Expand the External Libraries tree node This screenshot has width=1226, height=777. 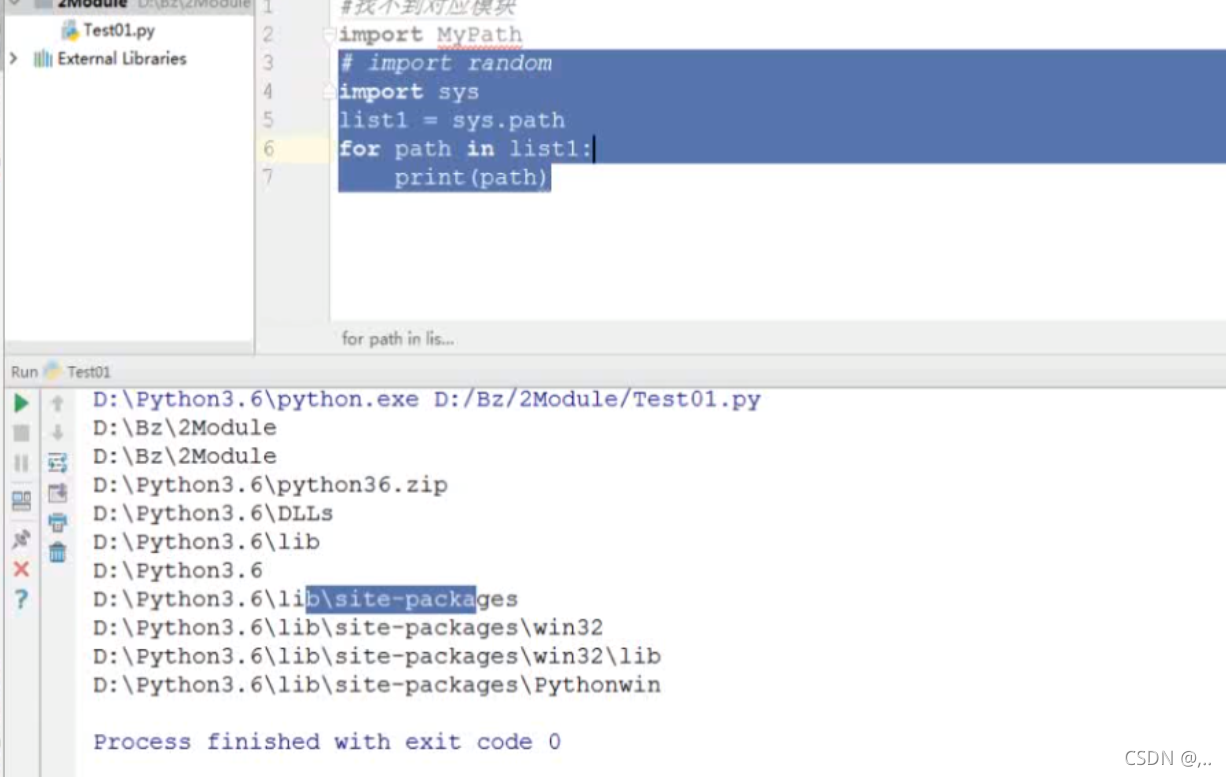point(13,59)
